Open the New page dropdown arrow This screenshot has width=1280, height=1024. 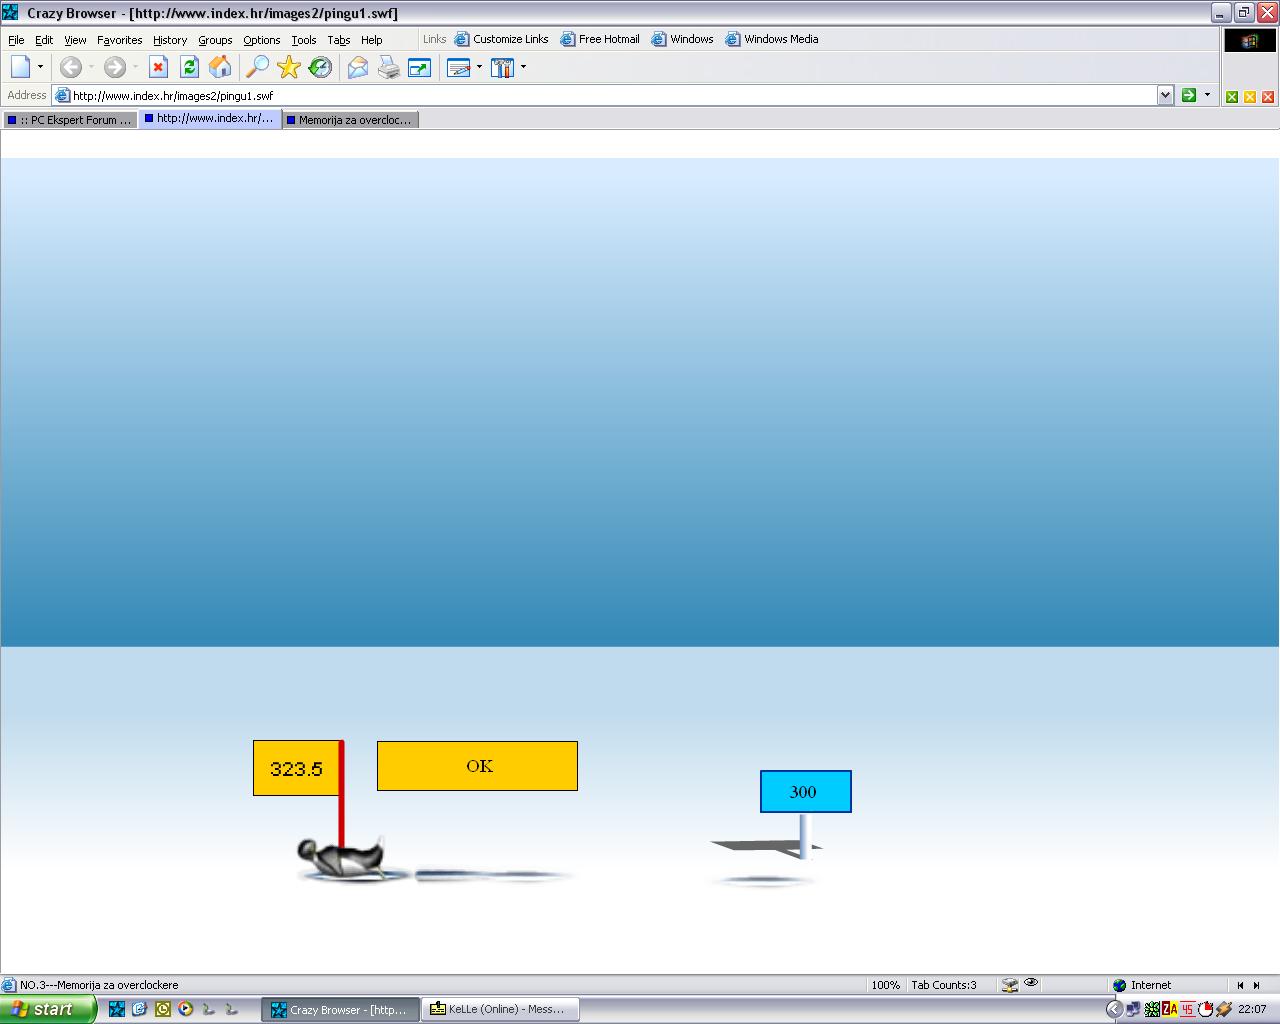pos(40,67)
